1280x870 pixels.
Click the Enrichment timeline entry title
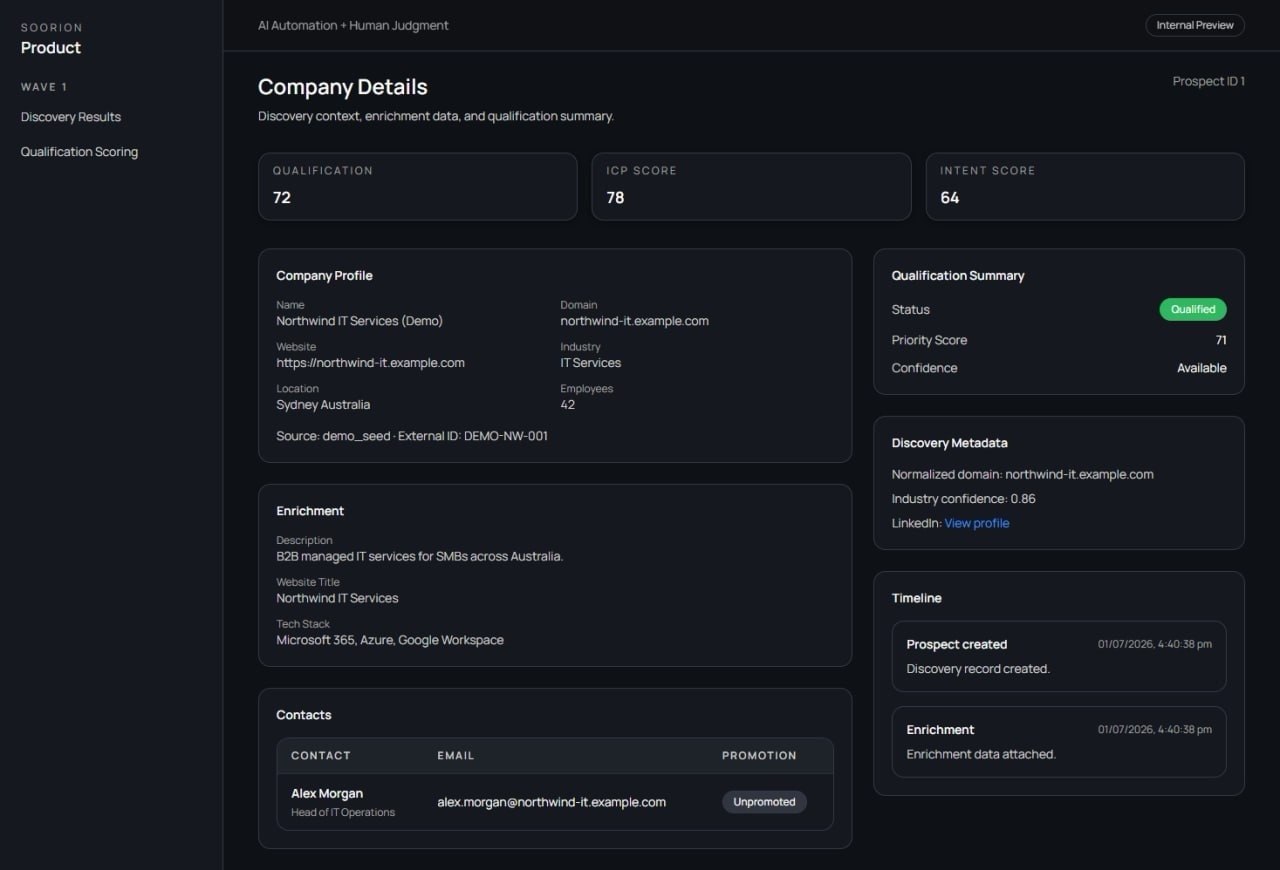[x=940, y=730]
